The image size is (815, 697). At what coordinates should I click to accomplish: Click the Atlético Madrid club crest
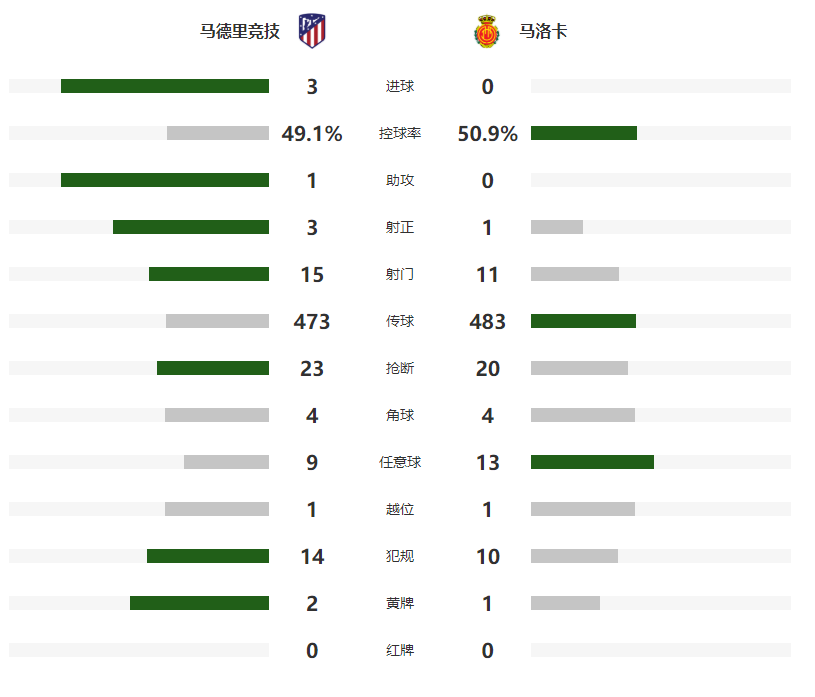tap(312, 31)
